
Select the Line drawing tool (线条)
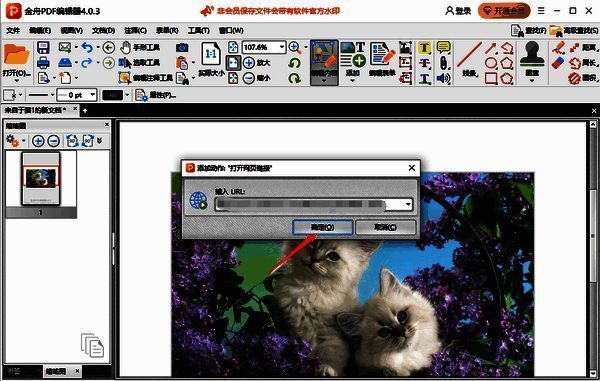tap(470, 59)
